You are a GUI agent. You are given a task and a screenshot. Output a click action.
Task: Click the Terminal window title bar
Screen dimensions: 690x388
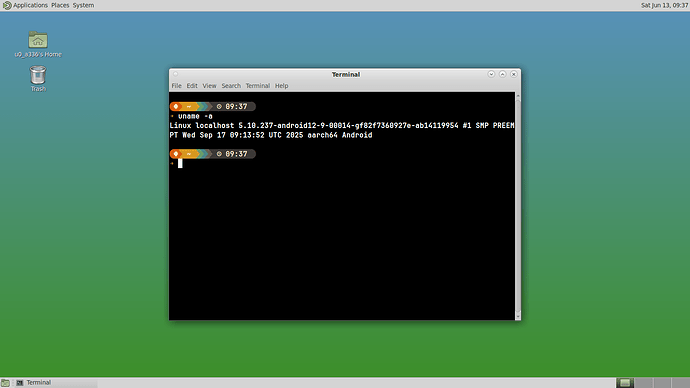(345, 74)
